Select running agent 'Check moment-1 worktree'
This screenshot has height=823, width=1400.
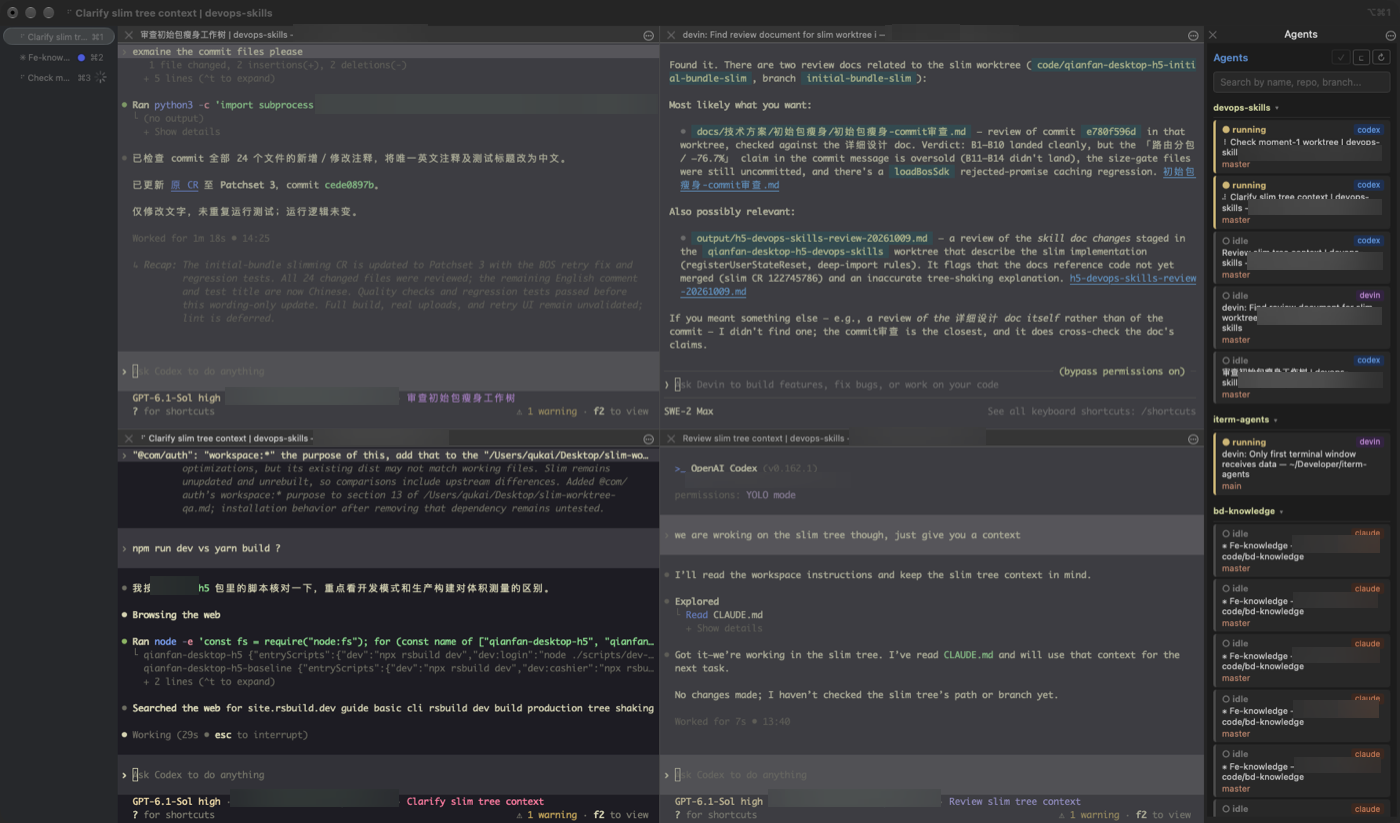point(1301,146)
